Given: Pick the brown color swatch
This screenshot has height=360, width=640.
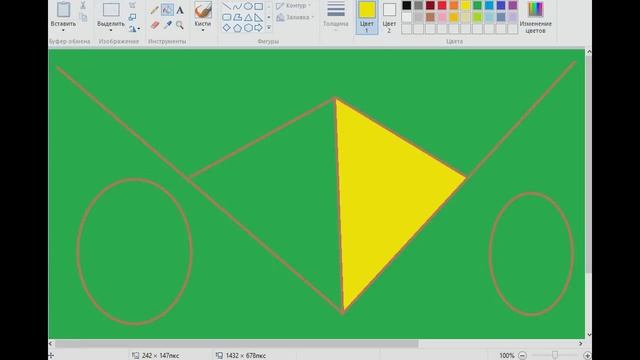Looking at the screenshot, I should click(430, 17).
